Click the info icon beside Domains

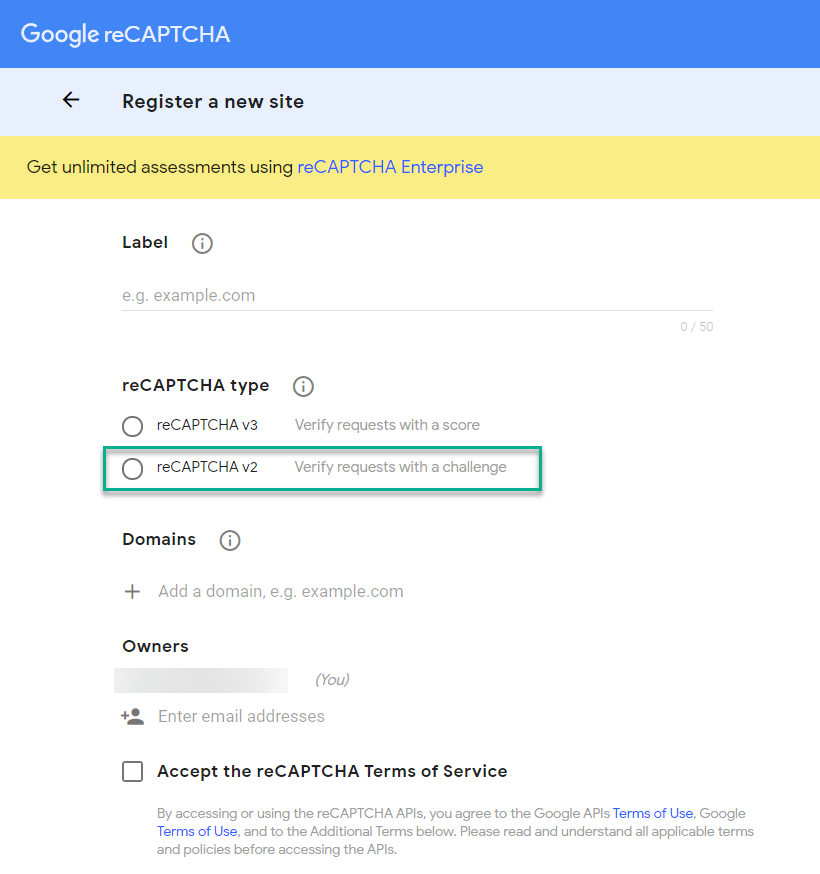230,540
